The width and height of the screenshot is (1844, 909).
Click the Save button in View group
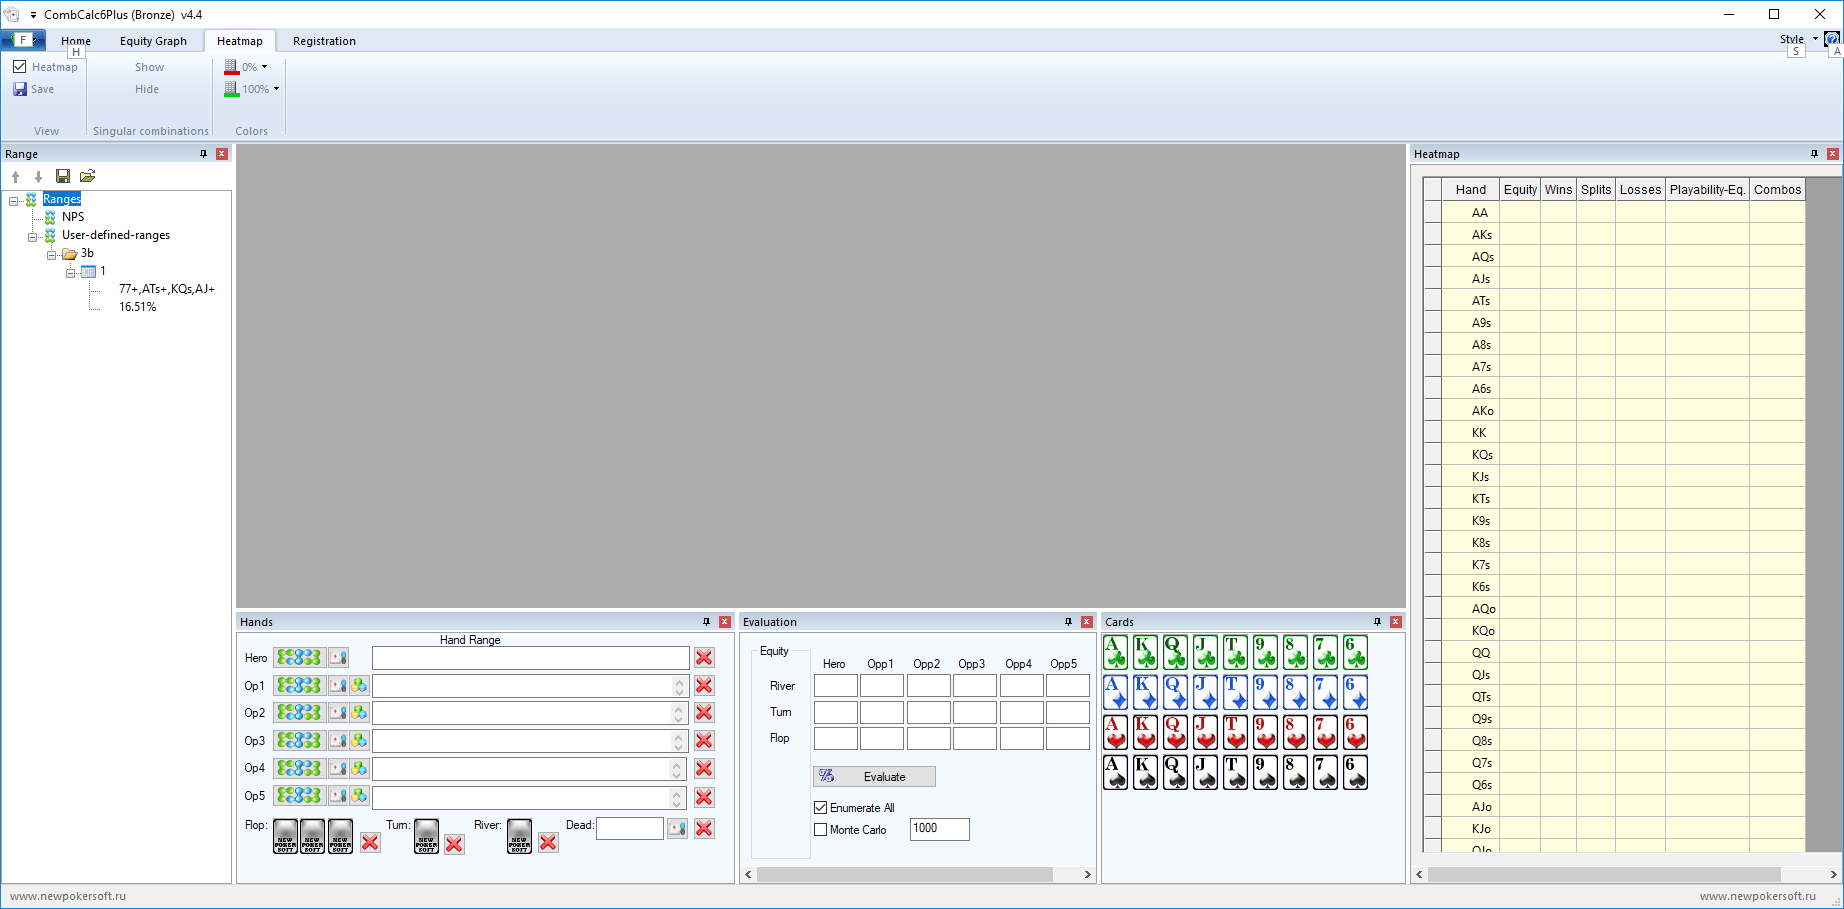pyautogui.click(x=34, y=89)
